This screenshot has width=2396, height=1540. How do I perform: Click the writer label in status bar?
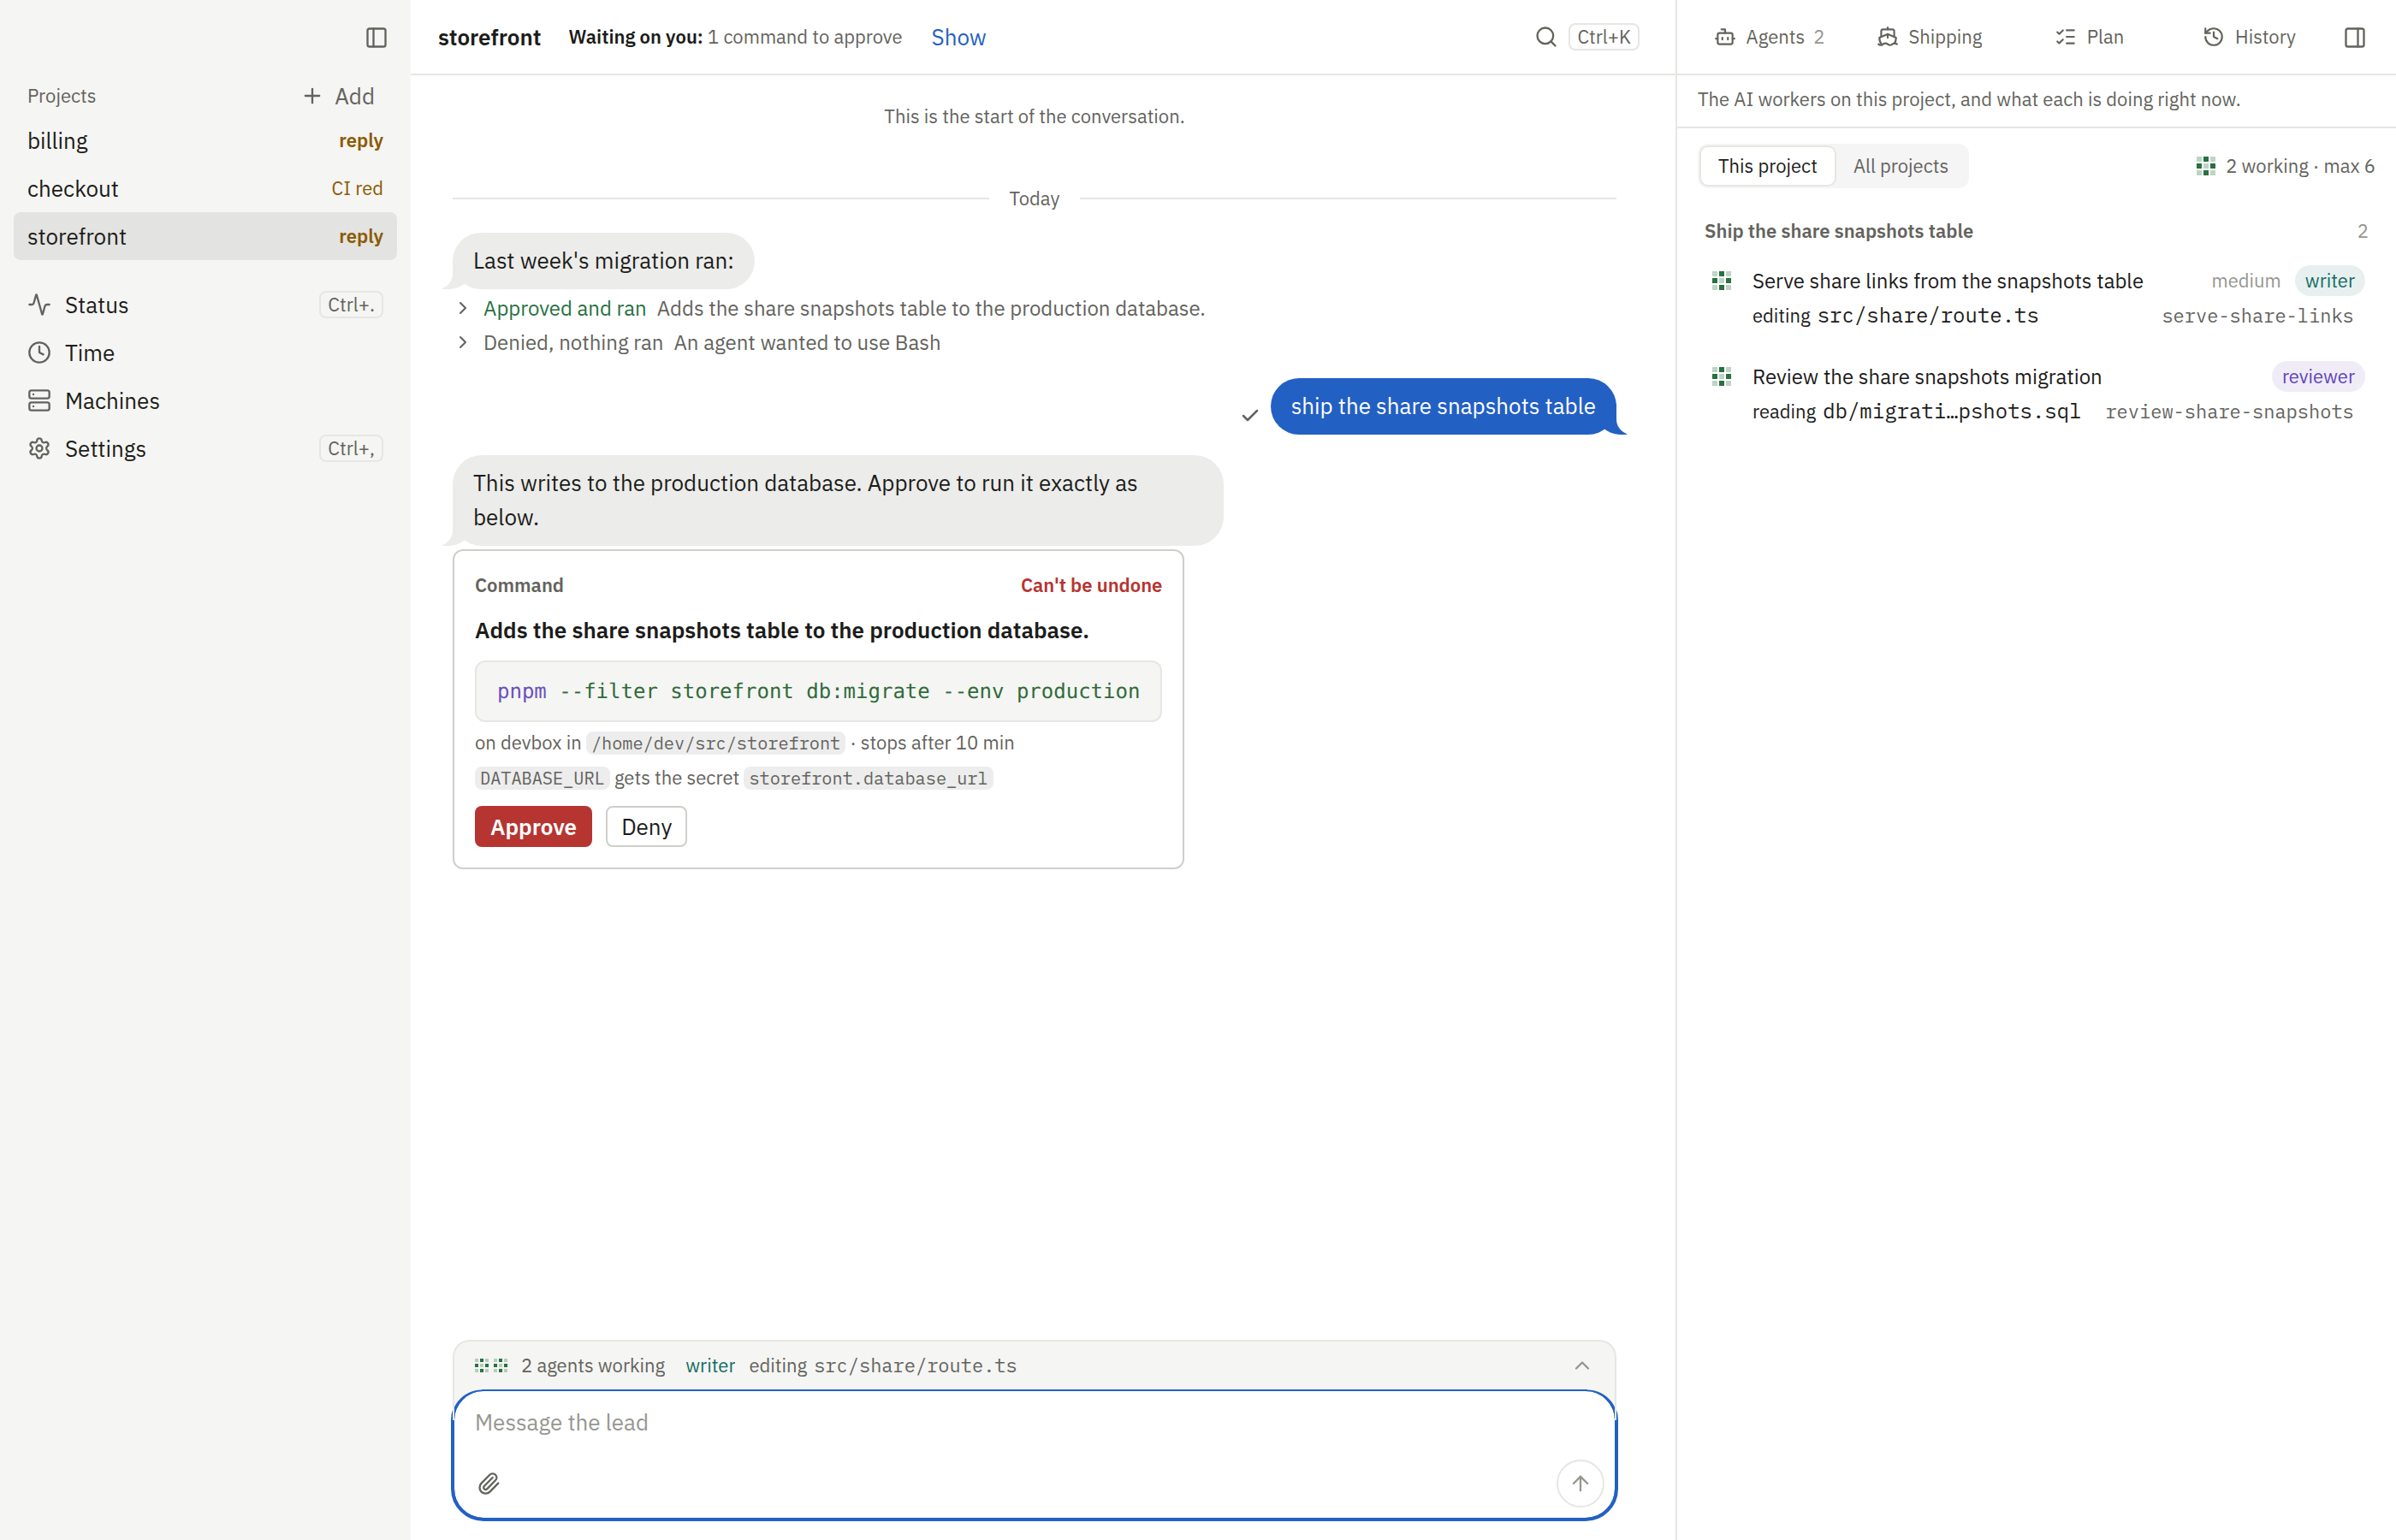(x=710, y=1366)
